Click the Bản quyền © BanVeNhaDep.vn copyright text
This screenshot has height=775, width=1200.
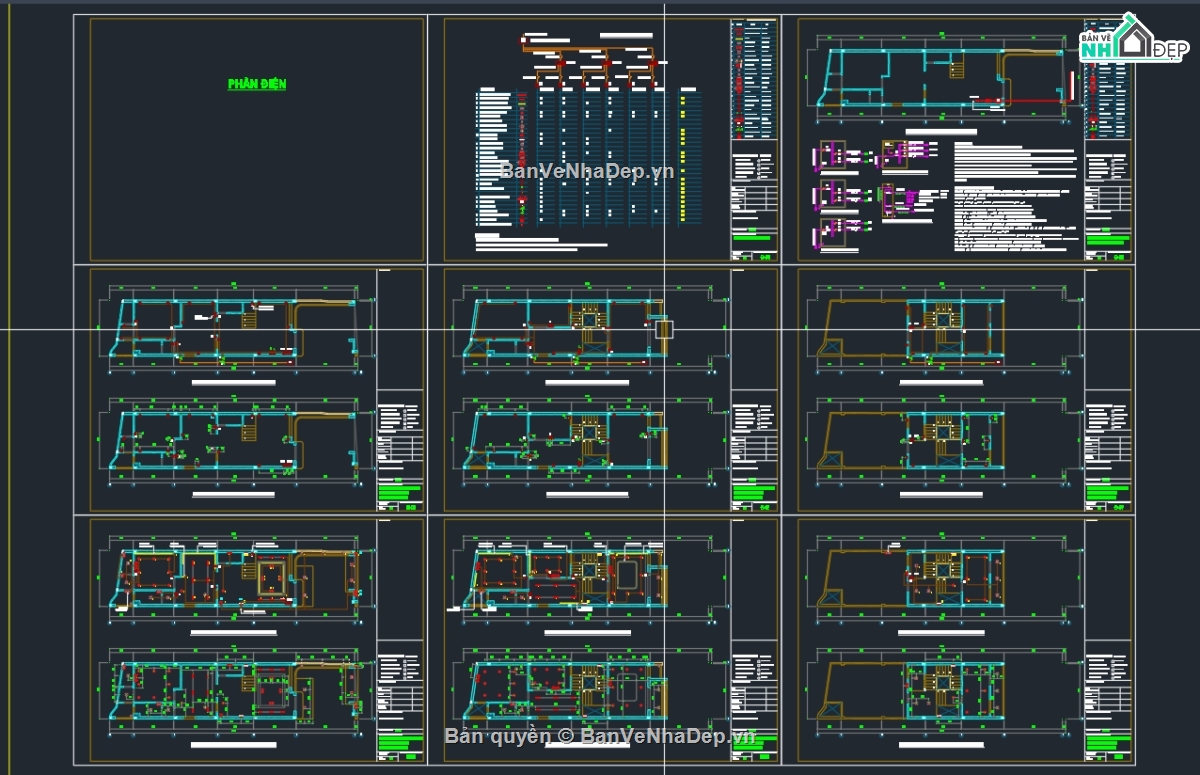point(599,737)
